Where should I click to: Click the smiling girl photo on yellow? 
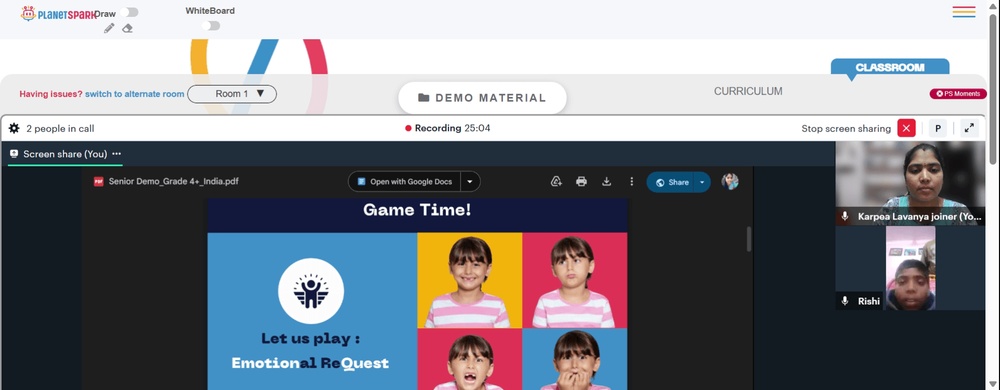click(470, 280)
